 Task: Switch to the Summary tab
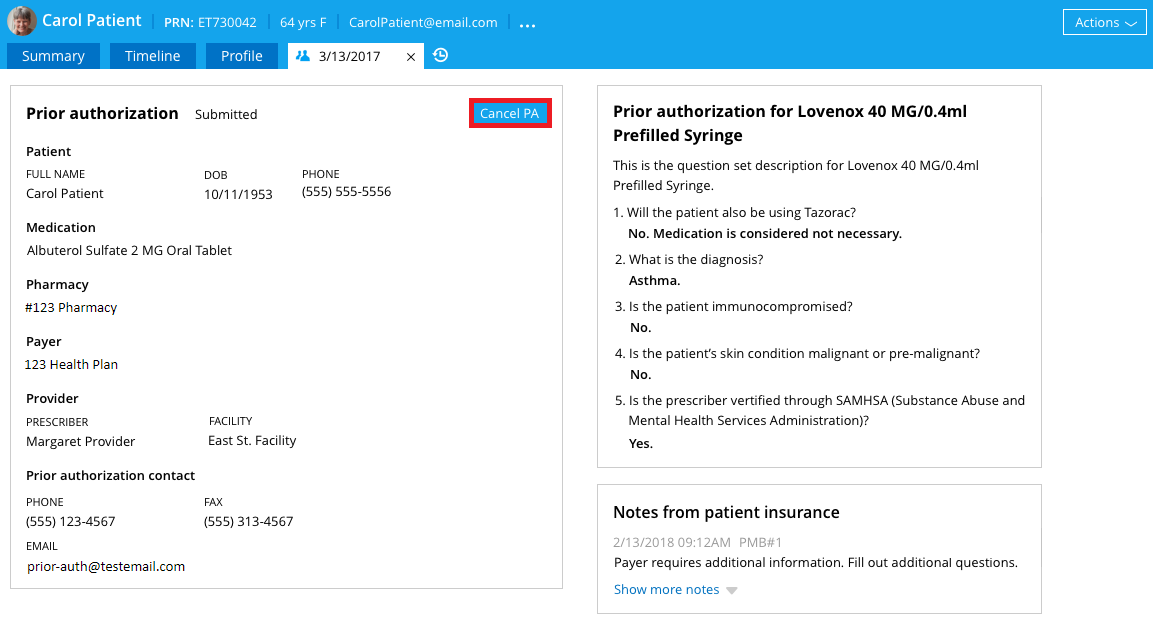(53, 56)
